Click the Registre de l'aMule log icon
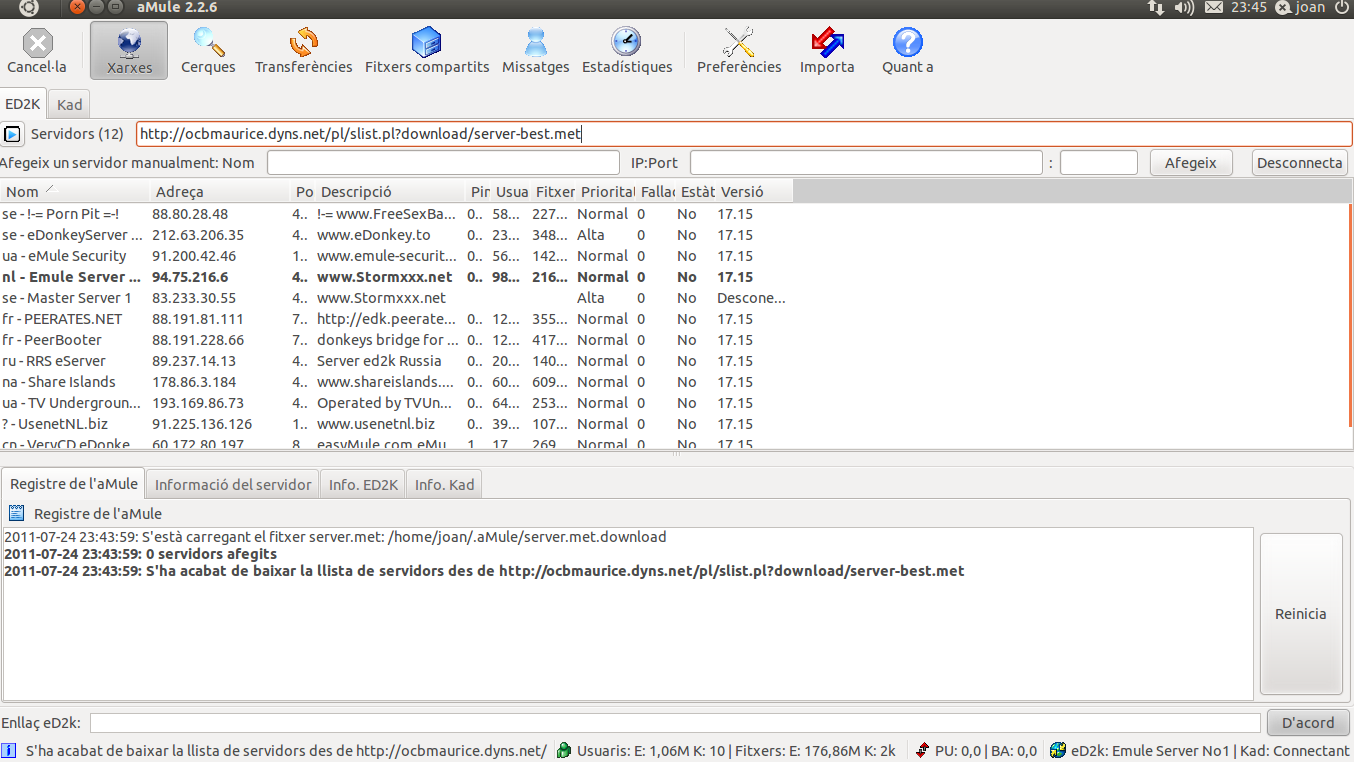Screen dimensions: 1354x762 [16, 514]
